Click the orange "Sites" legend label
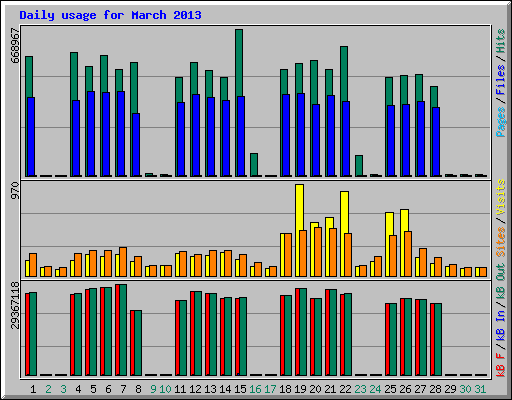Screen dimensions: 512x400 coord(500,242)
